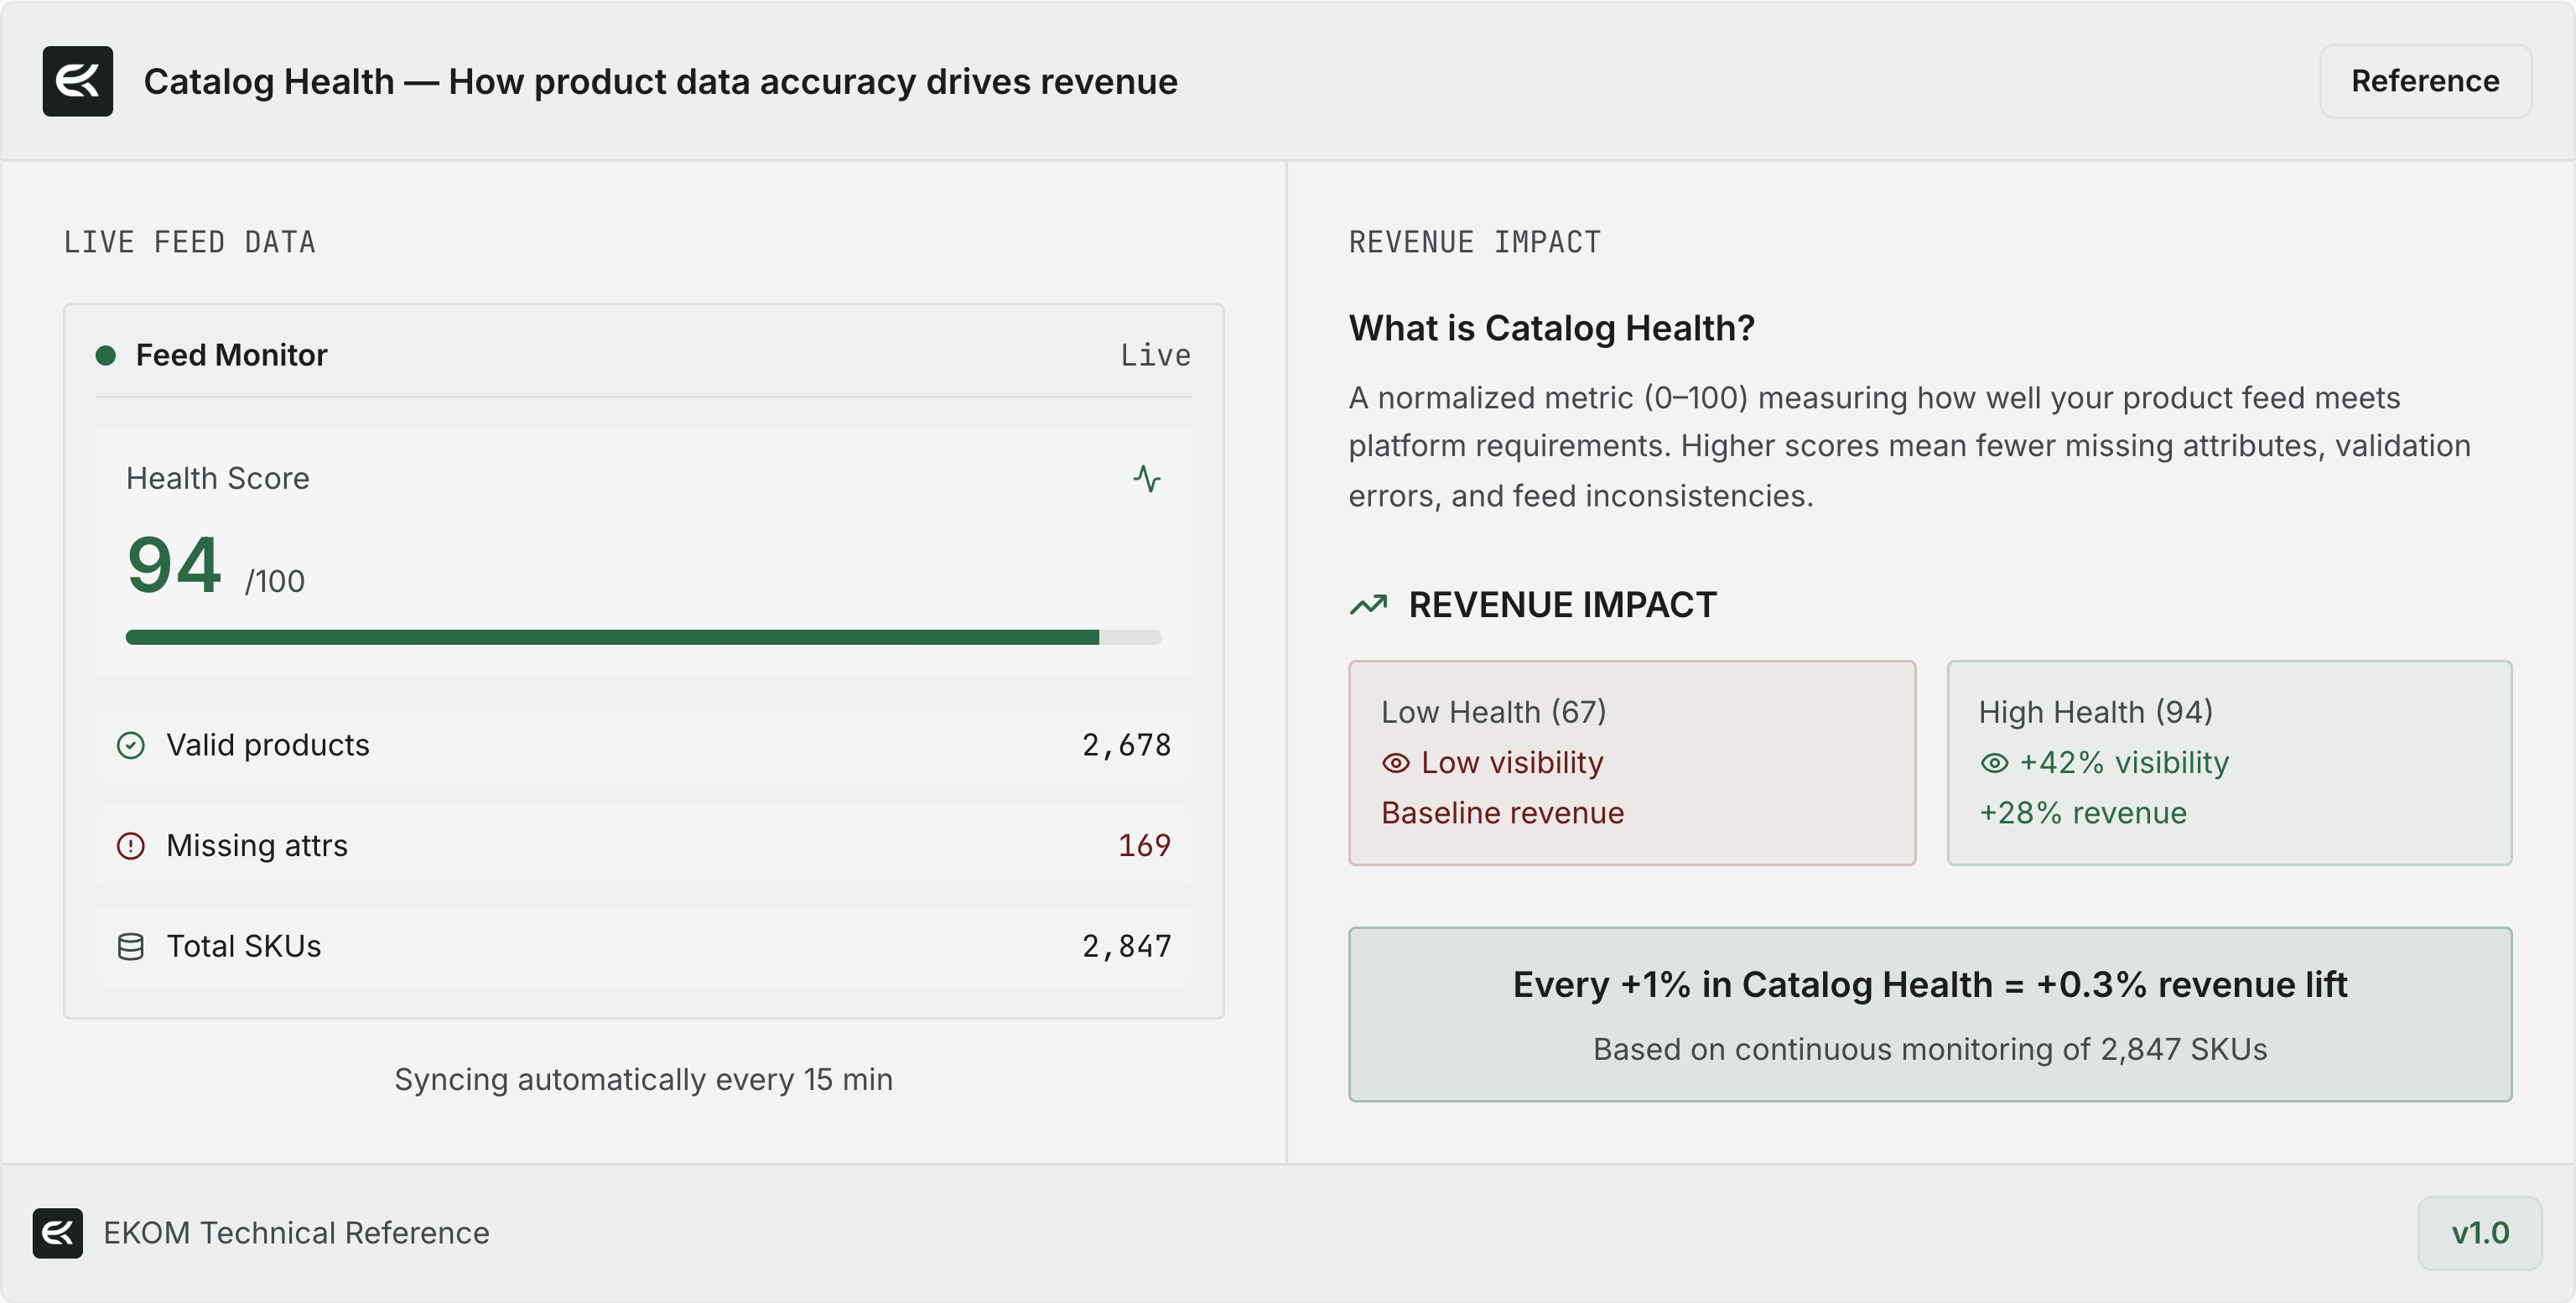Open the Reference button in header

(2424, 81)
